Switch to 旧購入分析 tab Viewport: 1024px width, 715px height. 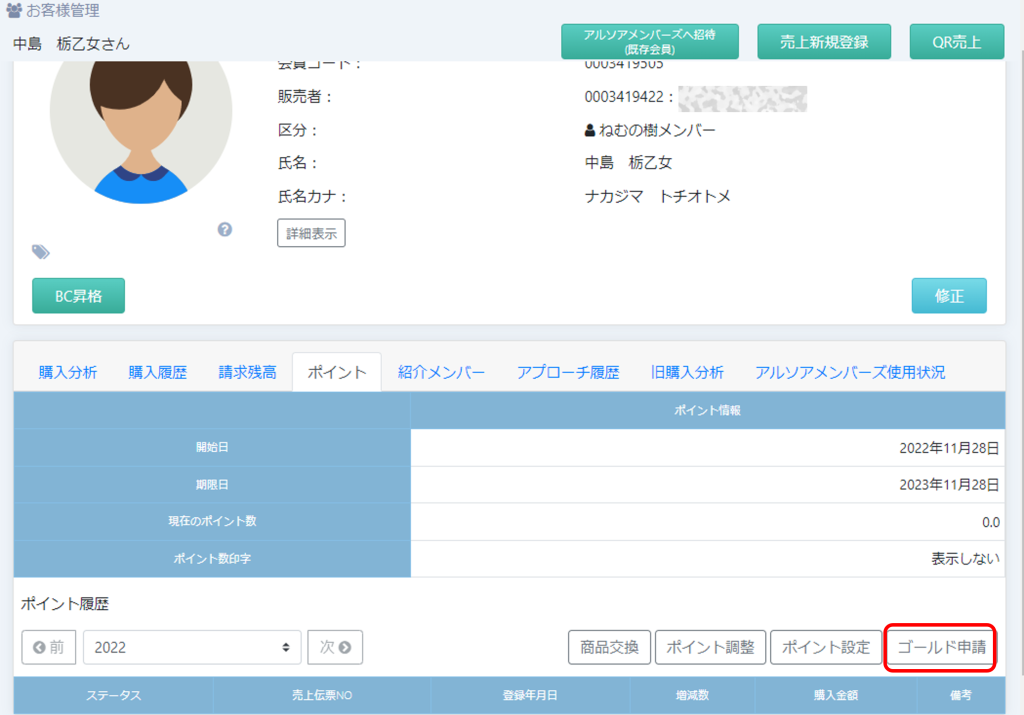tap(687, 372)
